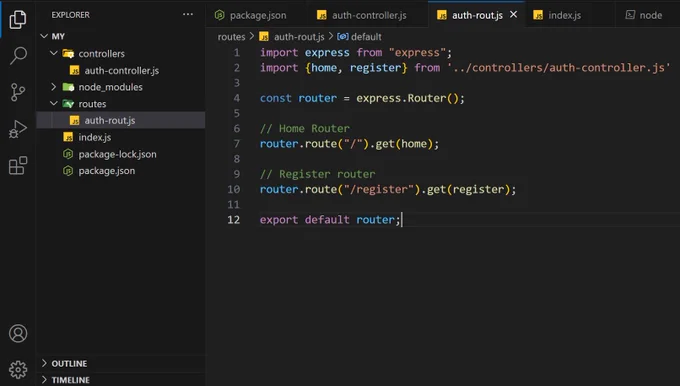The image size is (680, 386).
Task: Click "export default router;" line
Action: click(330, 219)
